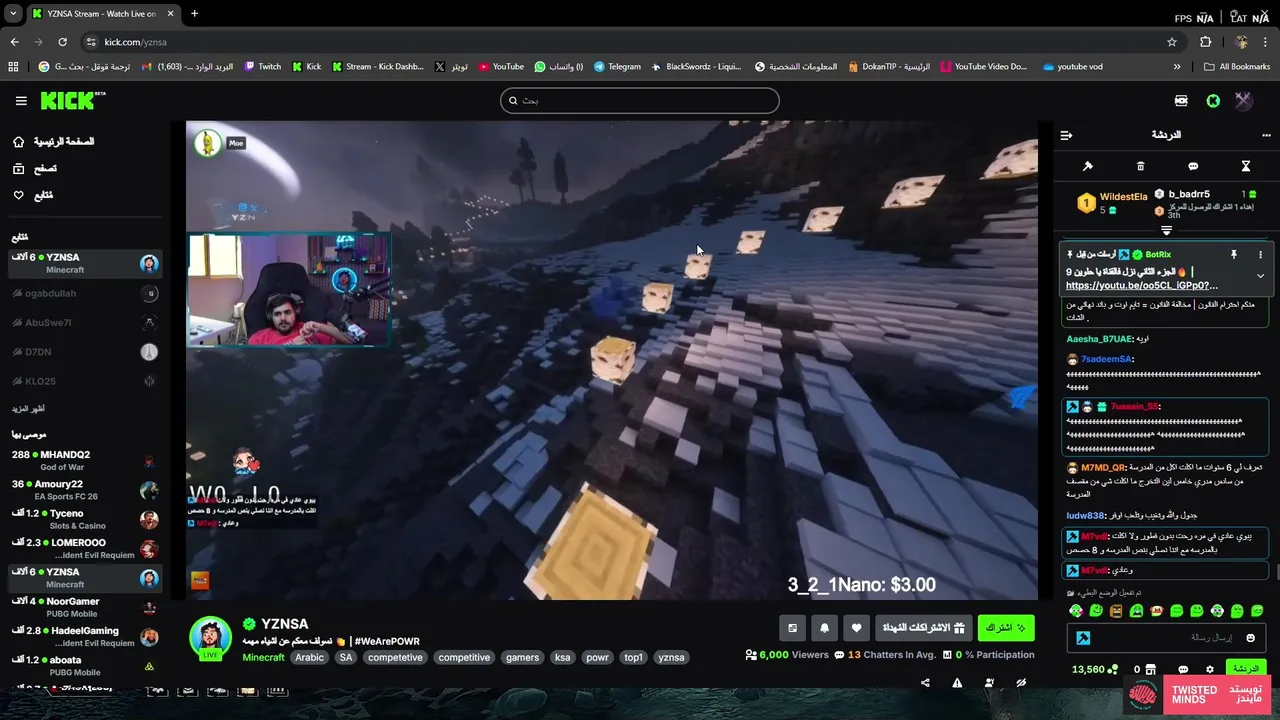Click the dashboard icon in Kick top-right header
Image resolution: width=1280 pixels, height=720 pixels.
click(x=1181, y=101)
